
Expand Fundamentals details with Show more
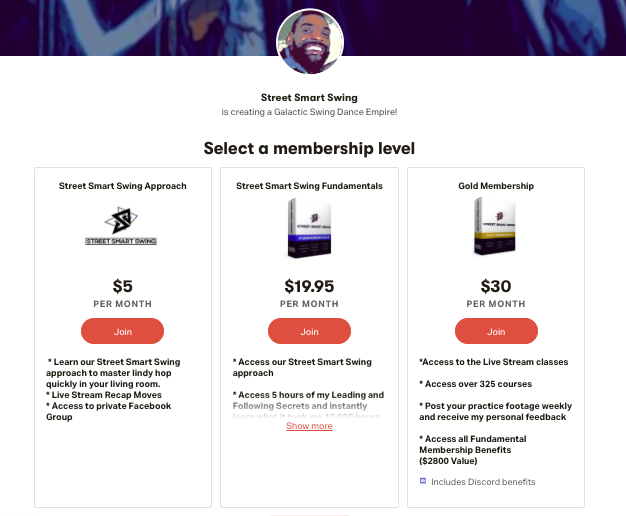point(309,426)
